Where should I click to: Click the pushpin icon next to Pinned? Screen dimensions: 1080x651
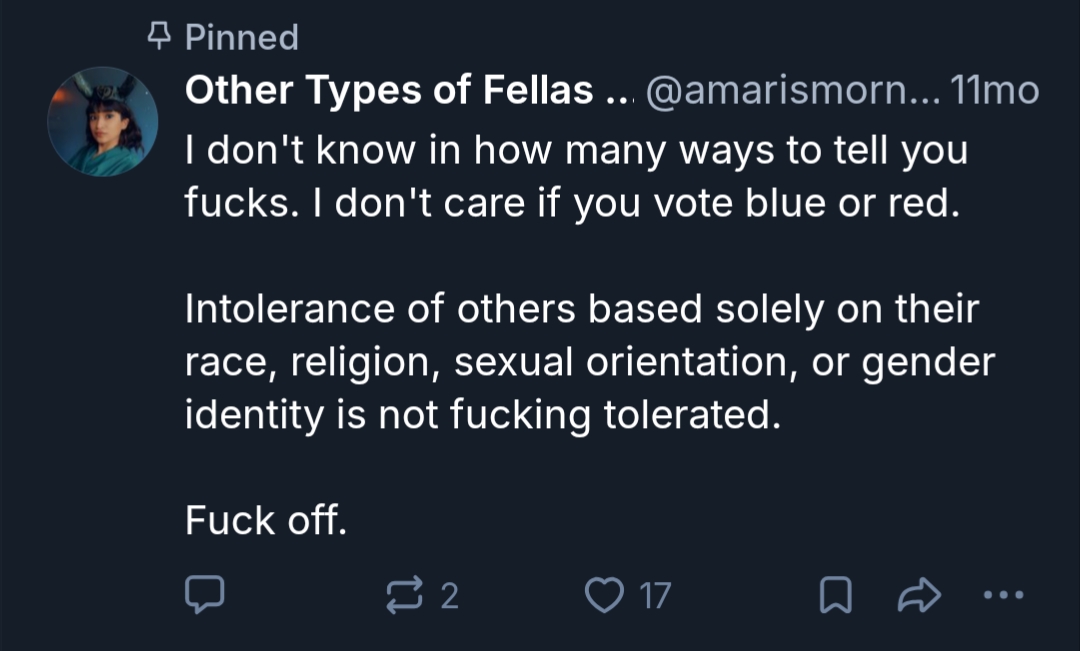coord(158,37)
